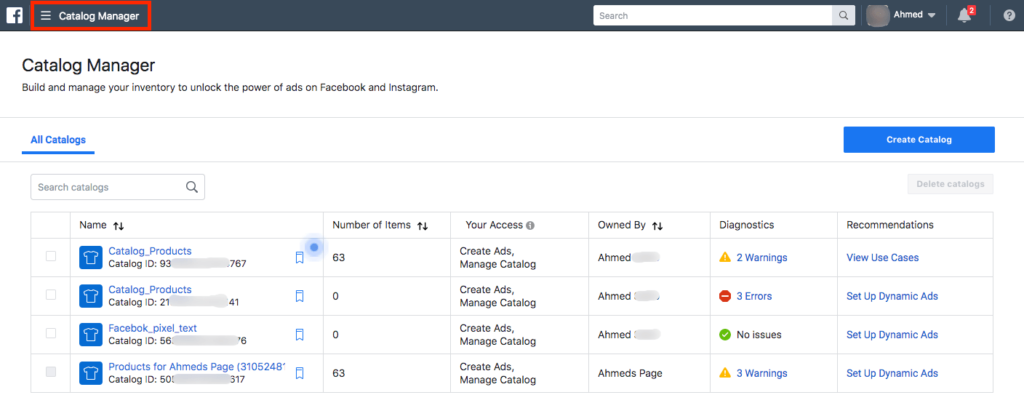1024x411 pixels.
Task: Click the Recommendations column header
Action: [x=890, y=225]
